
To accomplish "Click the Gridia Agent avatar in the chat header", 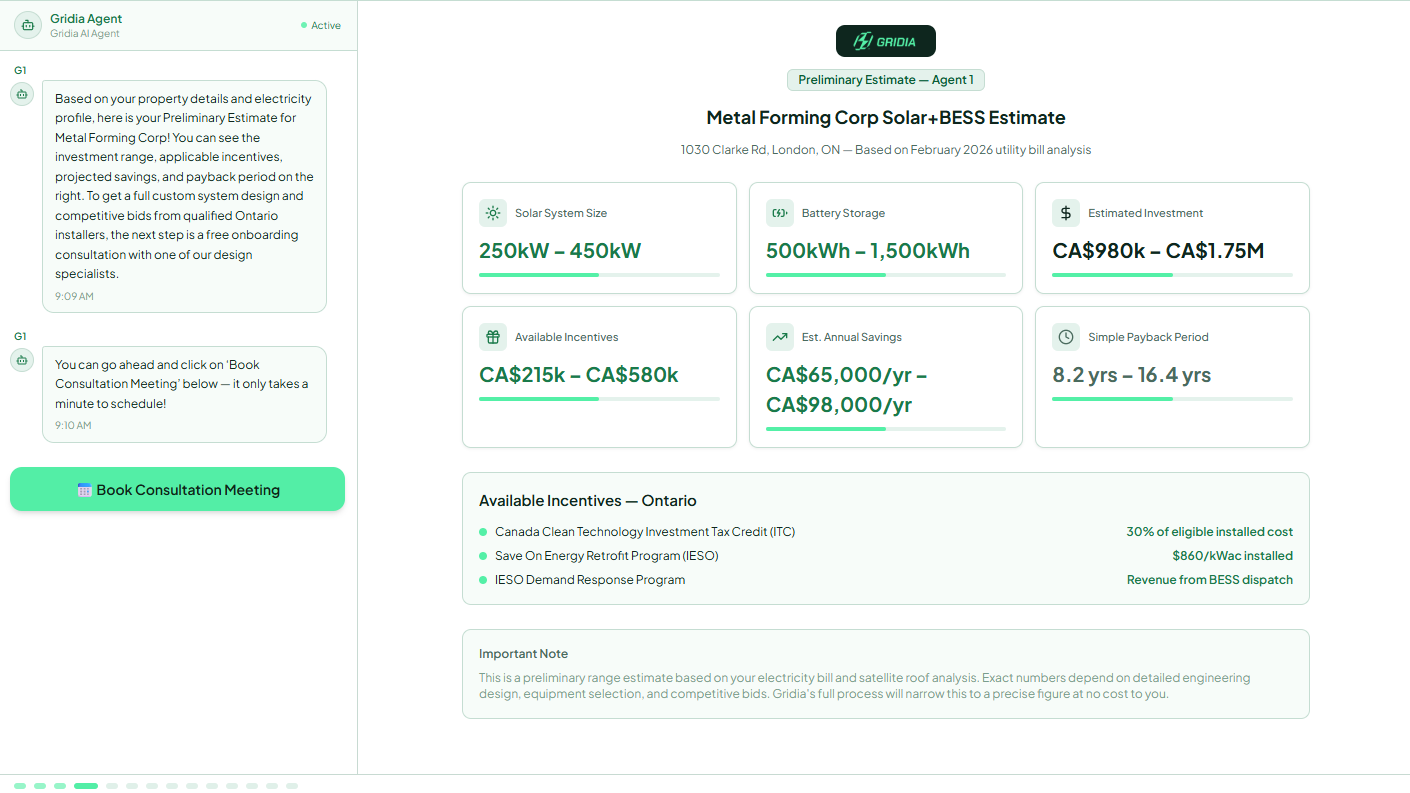I will coord(28,26).
